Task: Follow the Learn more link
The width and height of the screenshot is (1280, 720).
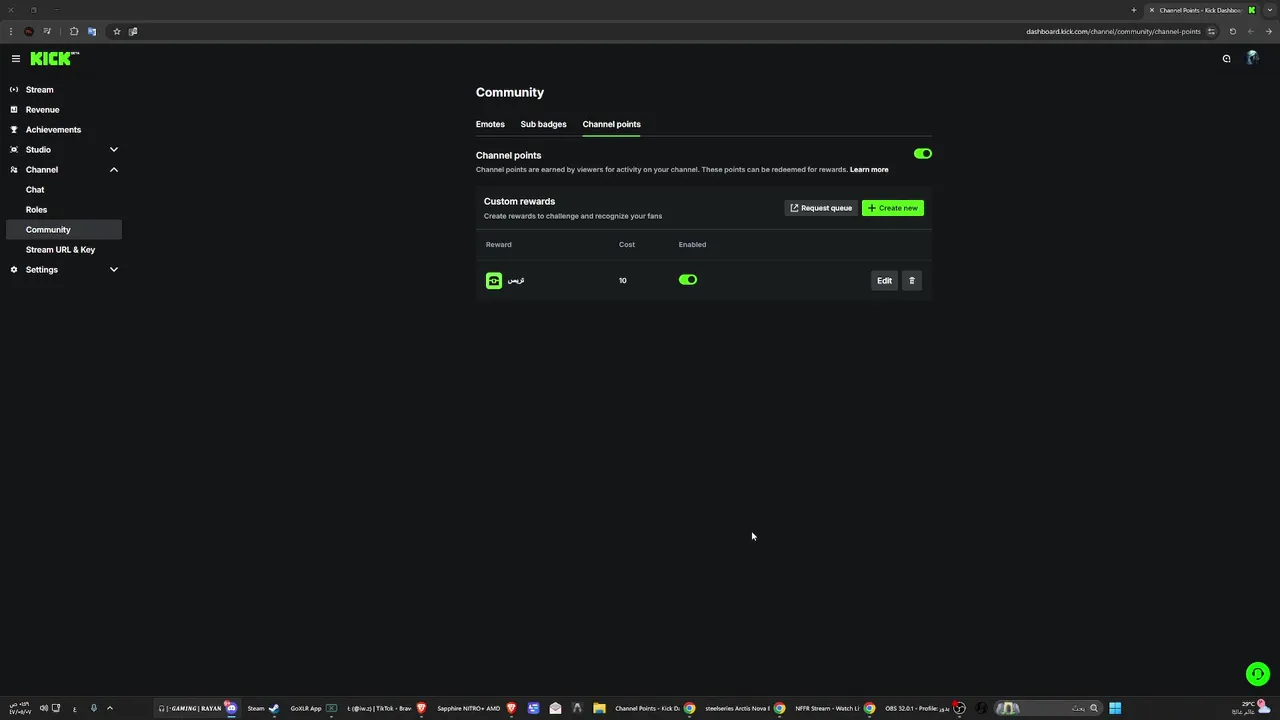Action: pyautogui.click(x=869, y=170)
